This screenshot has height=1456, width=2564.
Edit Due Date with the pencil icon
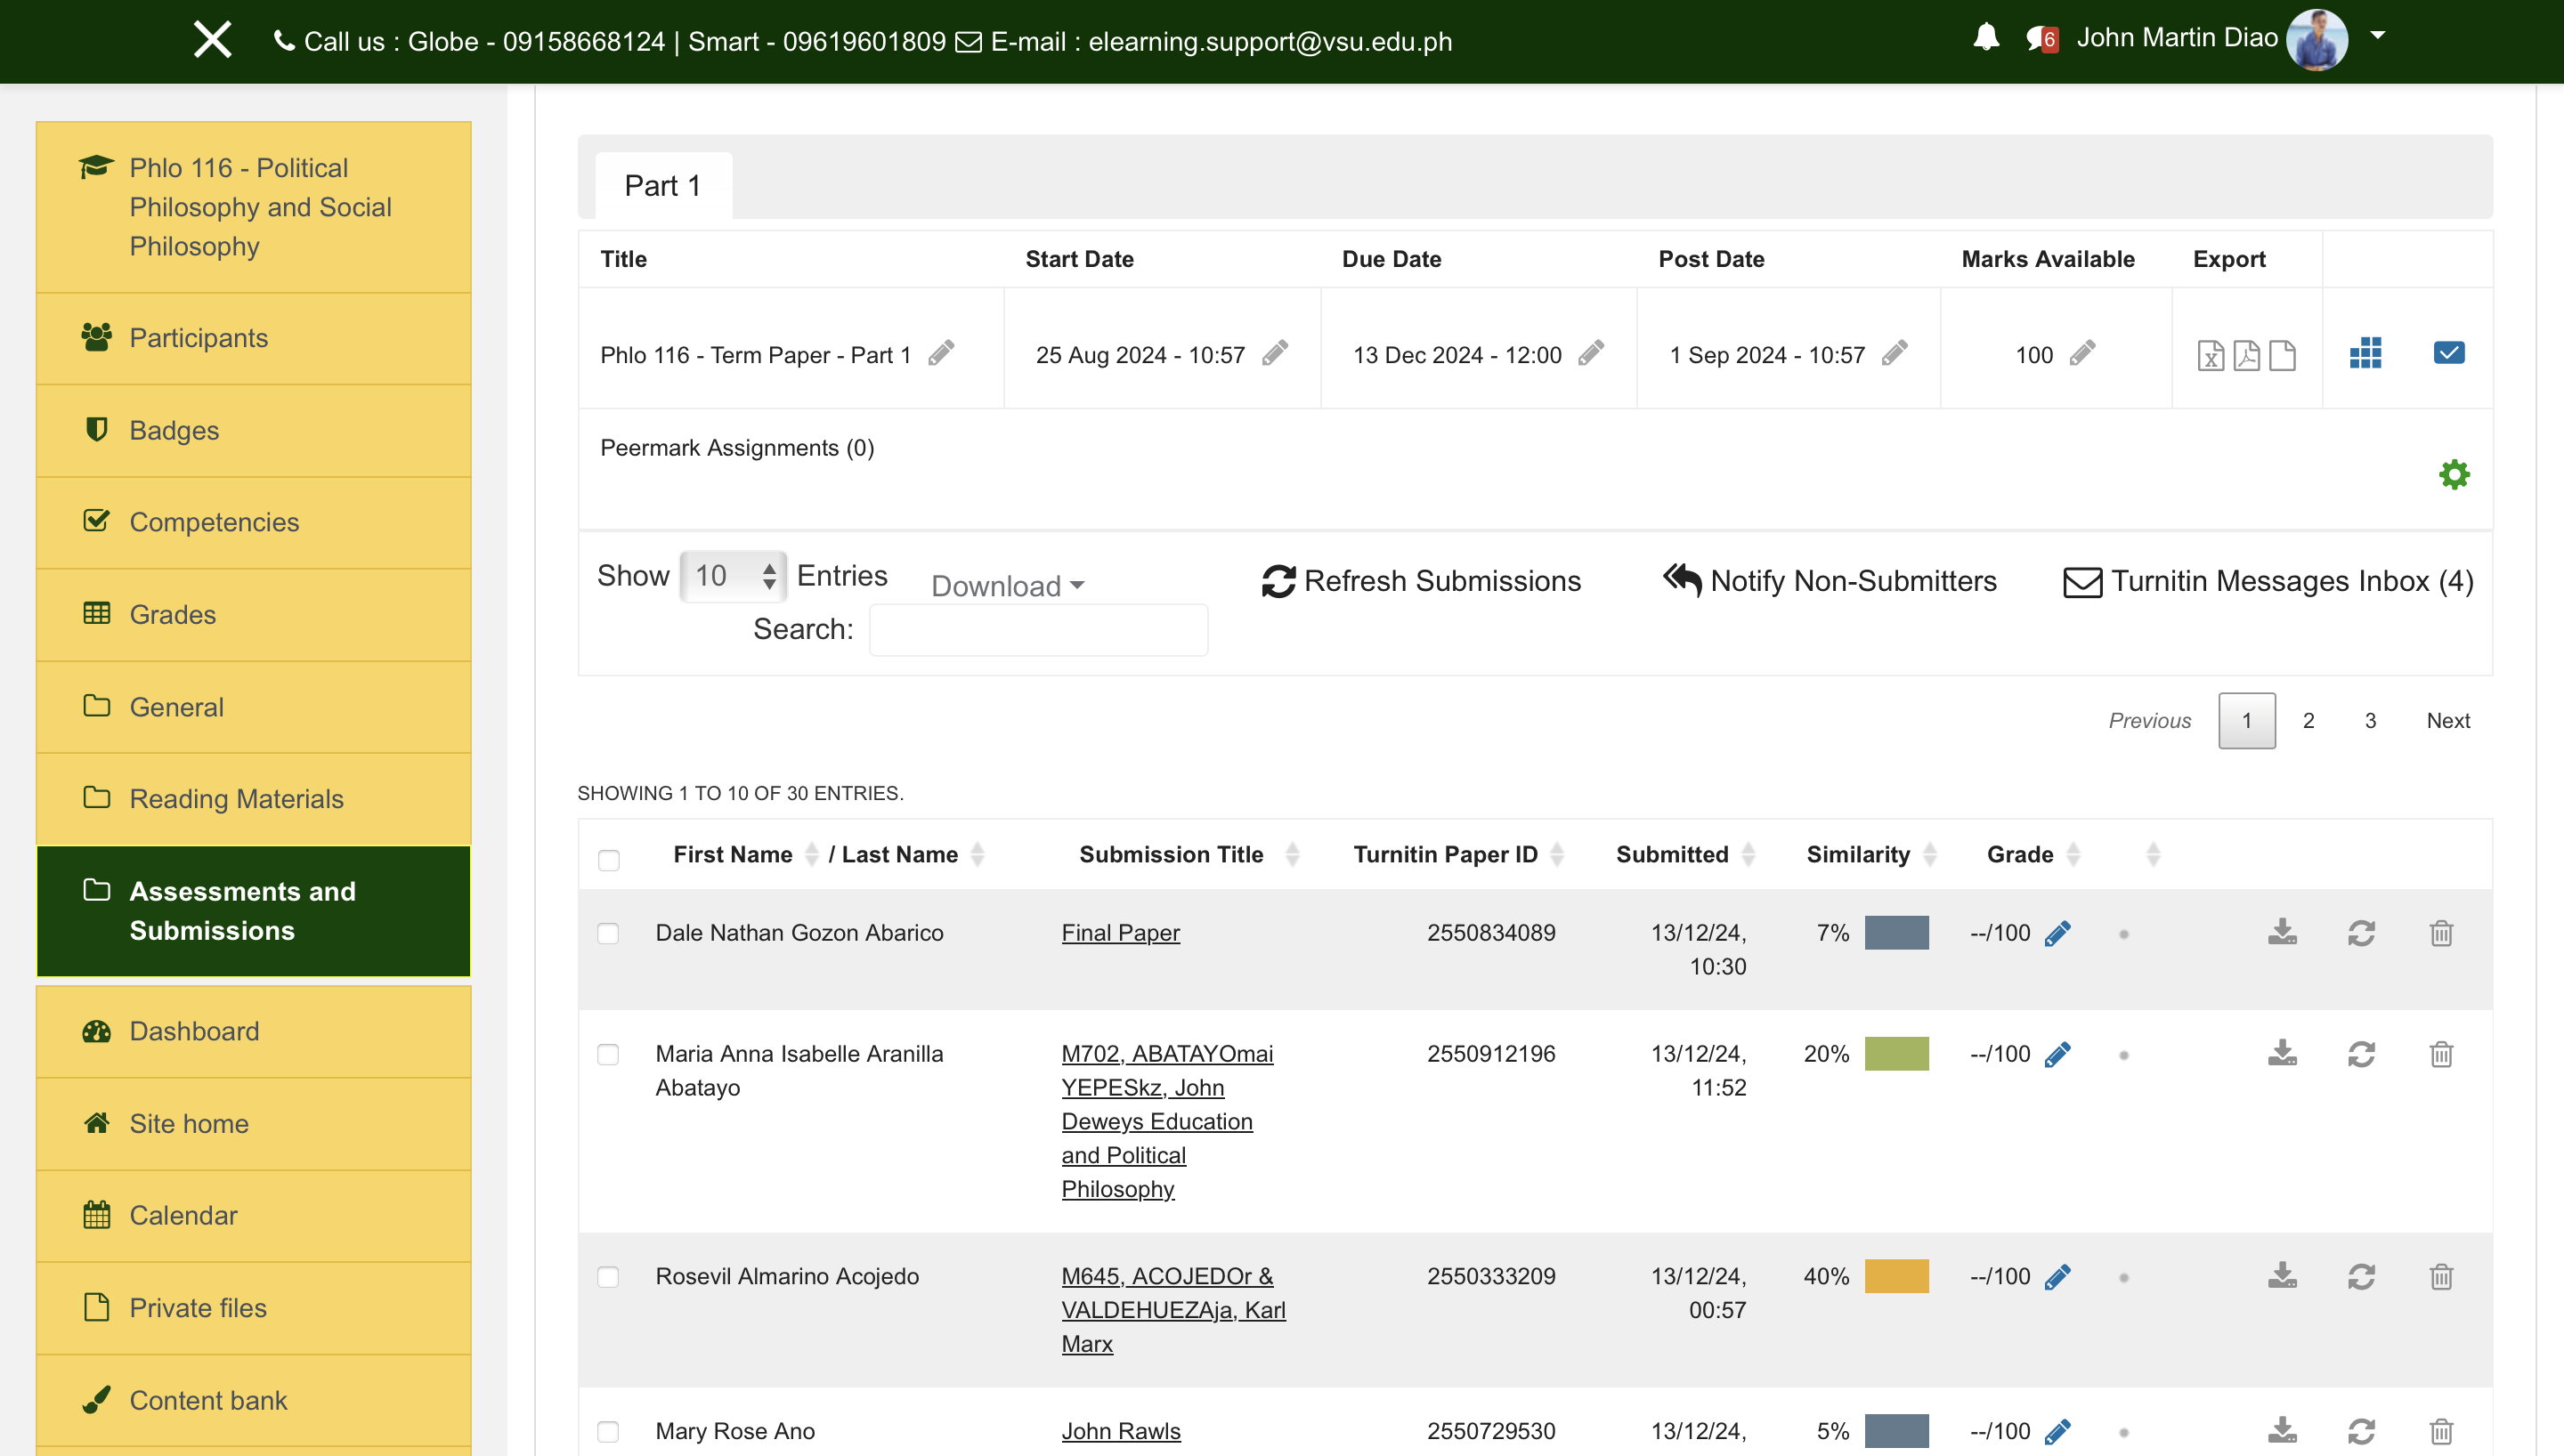pyautogui.click(x=1591, y=353)
